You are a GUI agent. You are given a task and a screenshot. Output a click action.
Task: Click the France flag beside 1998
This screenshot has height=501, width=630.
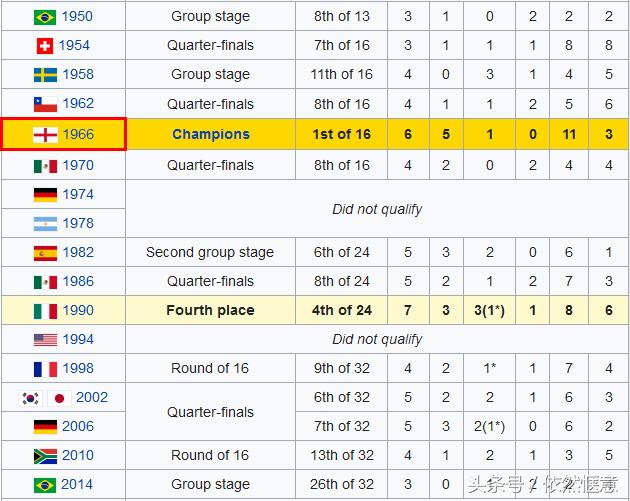[44, 369]
